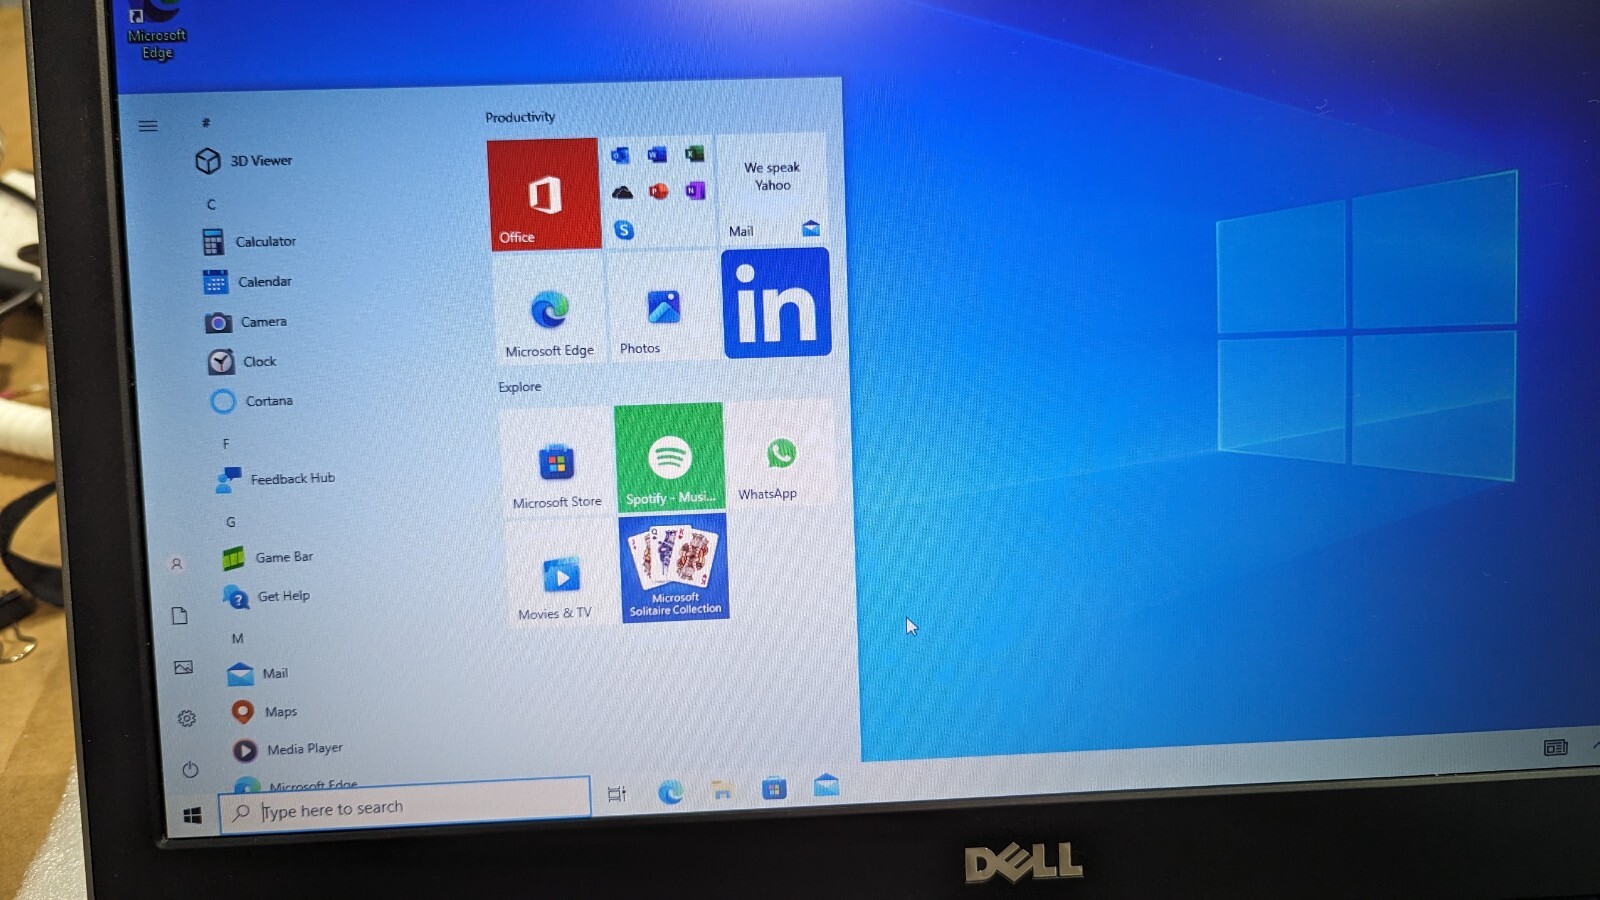Open Mail from the taskbar
Screen dimensions: 1600x900
(x=826, y=785)
